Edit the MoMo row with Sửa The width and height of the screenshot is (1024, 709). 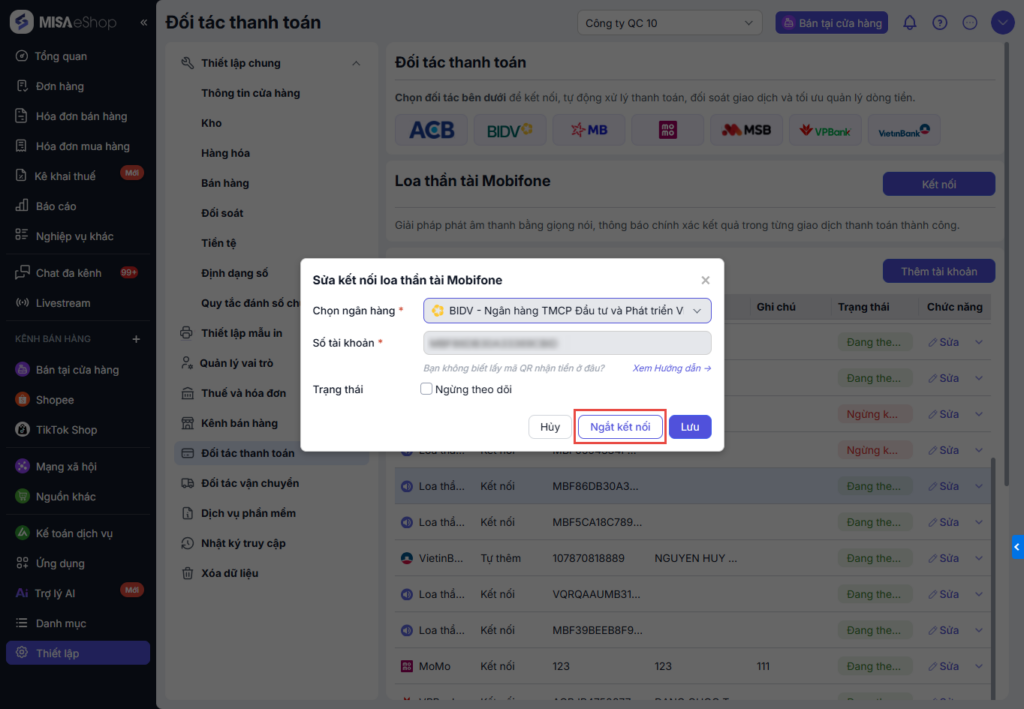[x=944, y=666]
